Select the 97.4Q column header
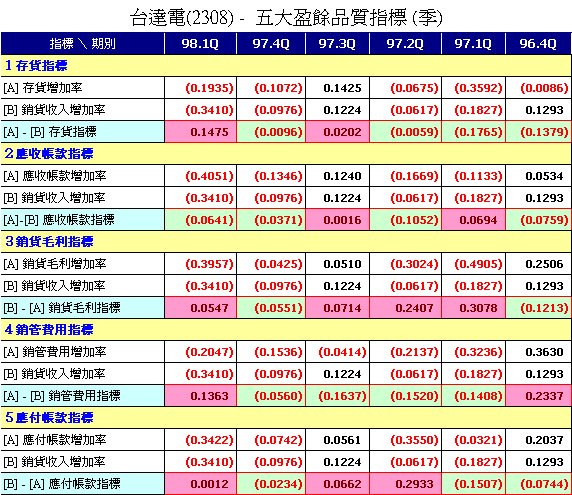This screenshot has width=572, height=495. click(271, 44)
